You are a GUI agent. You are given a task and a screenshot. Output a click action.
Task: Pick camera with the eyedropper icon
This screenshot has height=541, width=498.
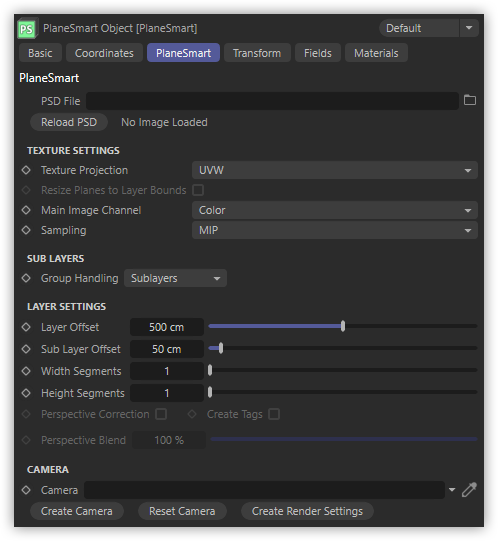469,490
